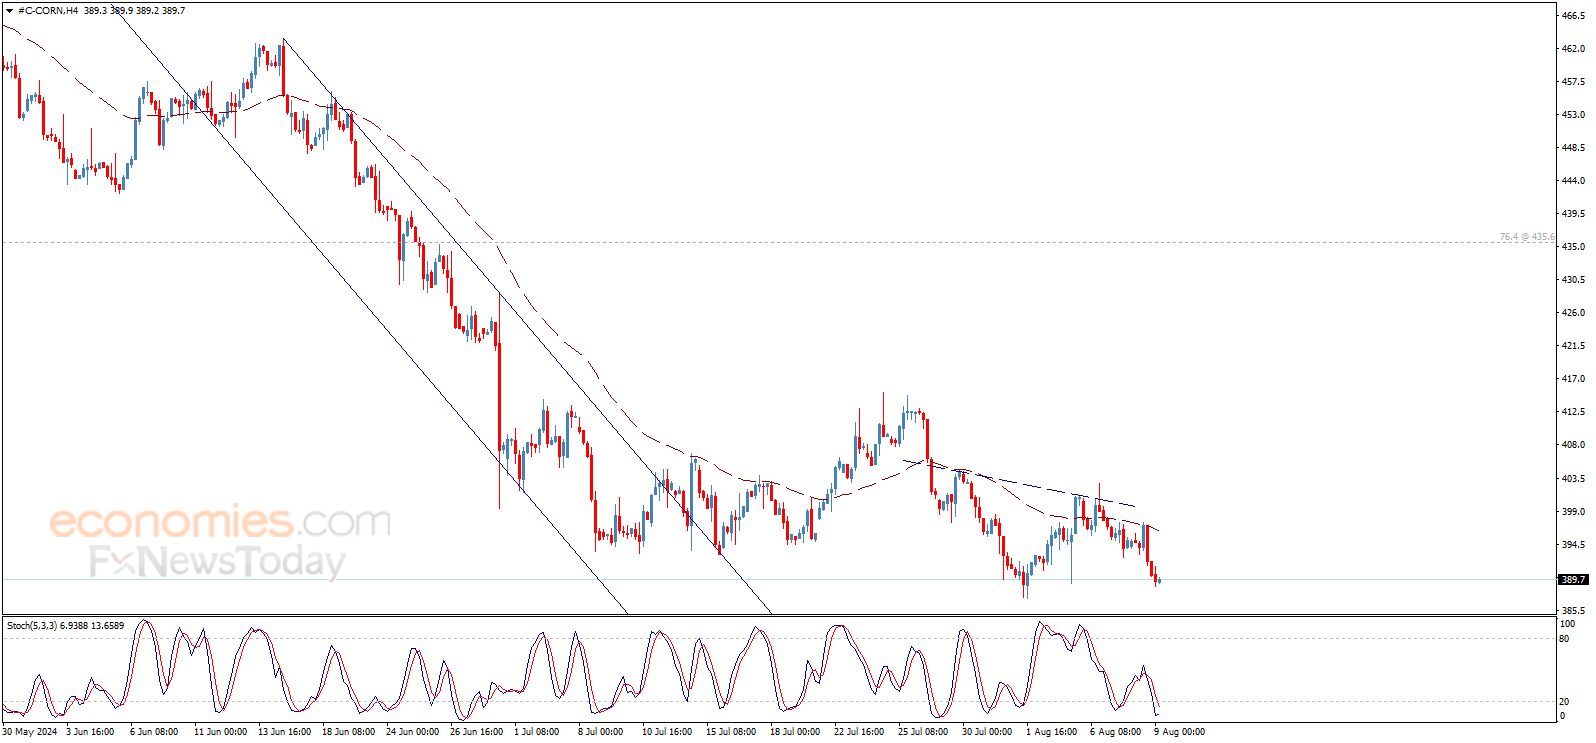Image resolution: width=1596 pixels, height=743 pixels.
Task: Click the 435.0 price axis label
Action: pyautogui.click(x=1573, y=247)
